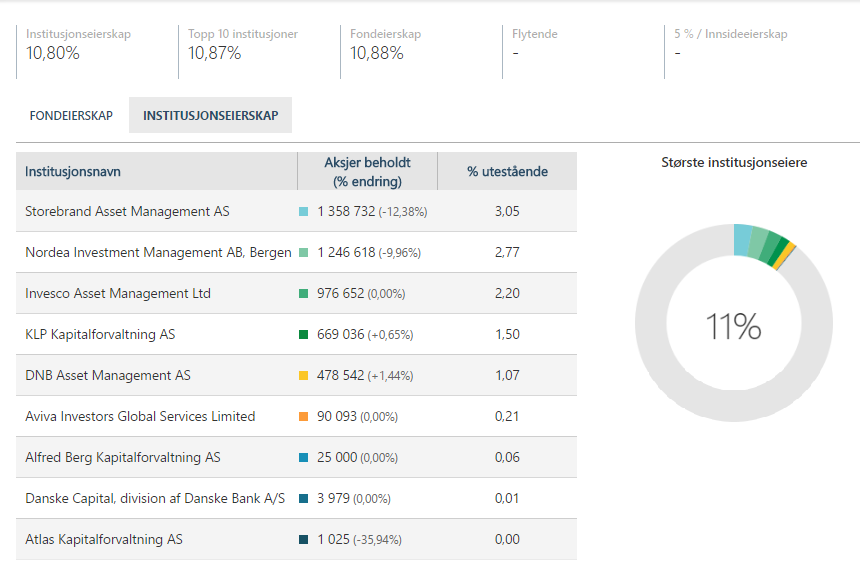Click shares value 25 000

(337, 457)
